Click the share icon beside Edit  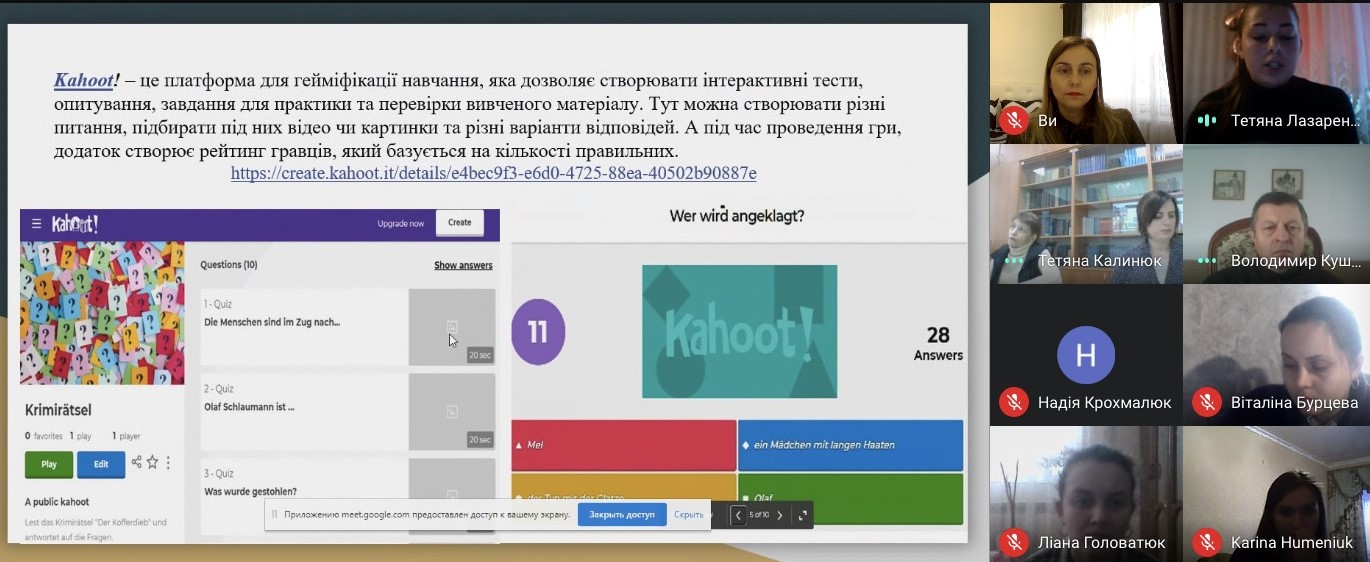pyautogui.click(x=136, y=462)
